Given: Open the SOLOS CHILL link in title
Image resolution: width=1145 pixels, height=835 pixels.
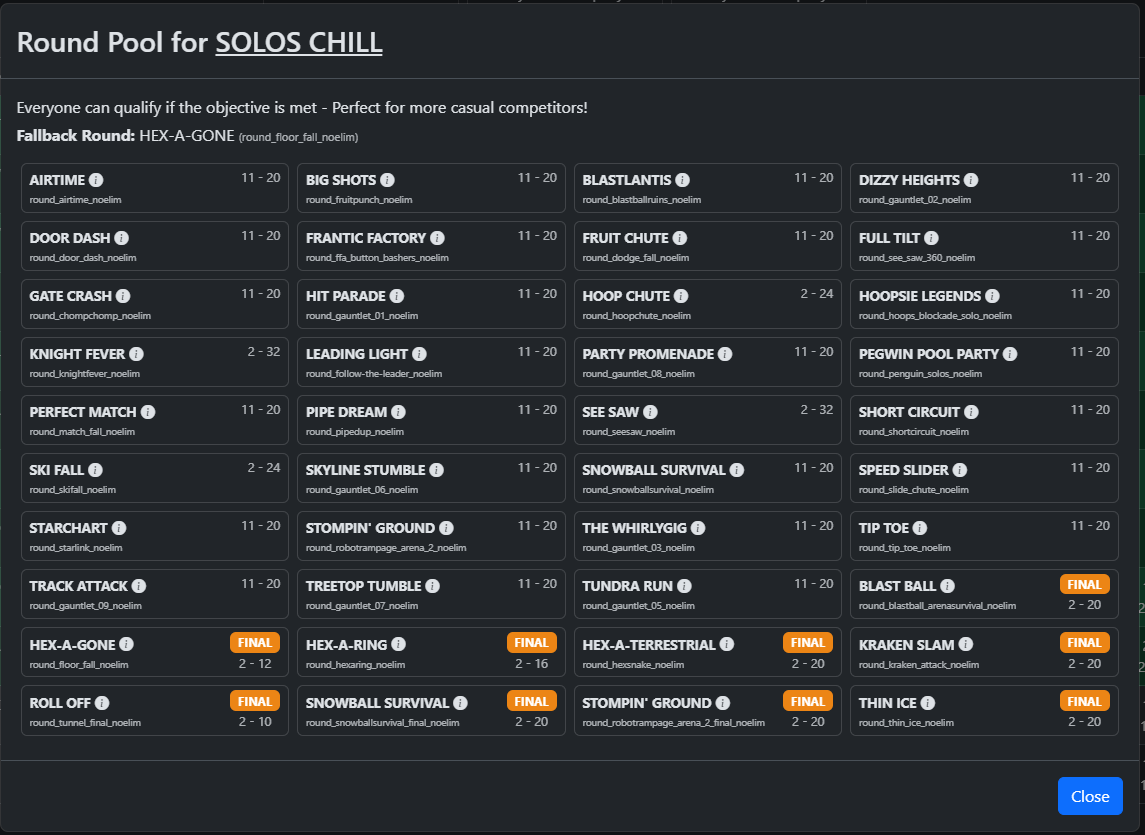Looking at the screenshot, I should tap(299, 42).
